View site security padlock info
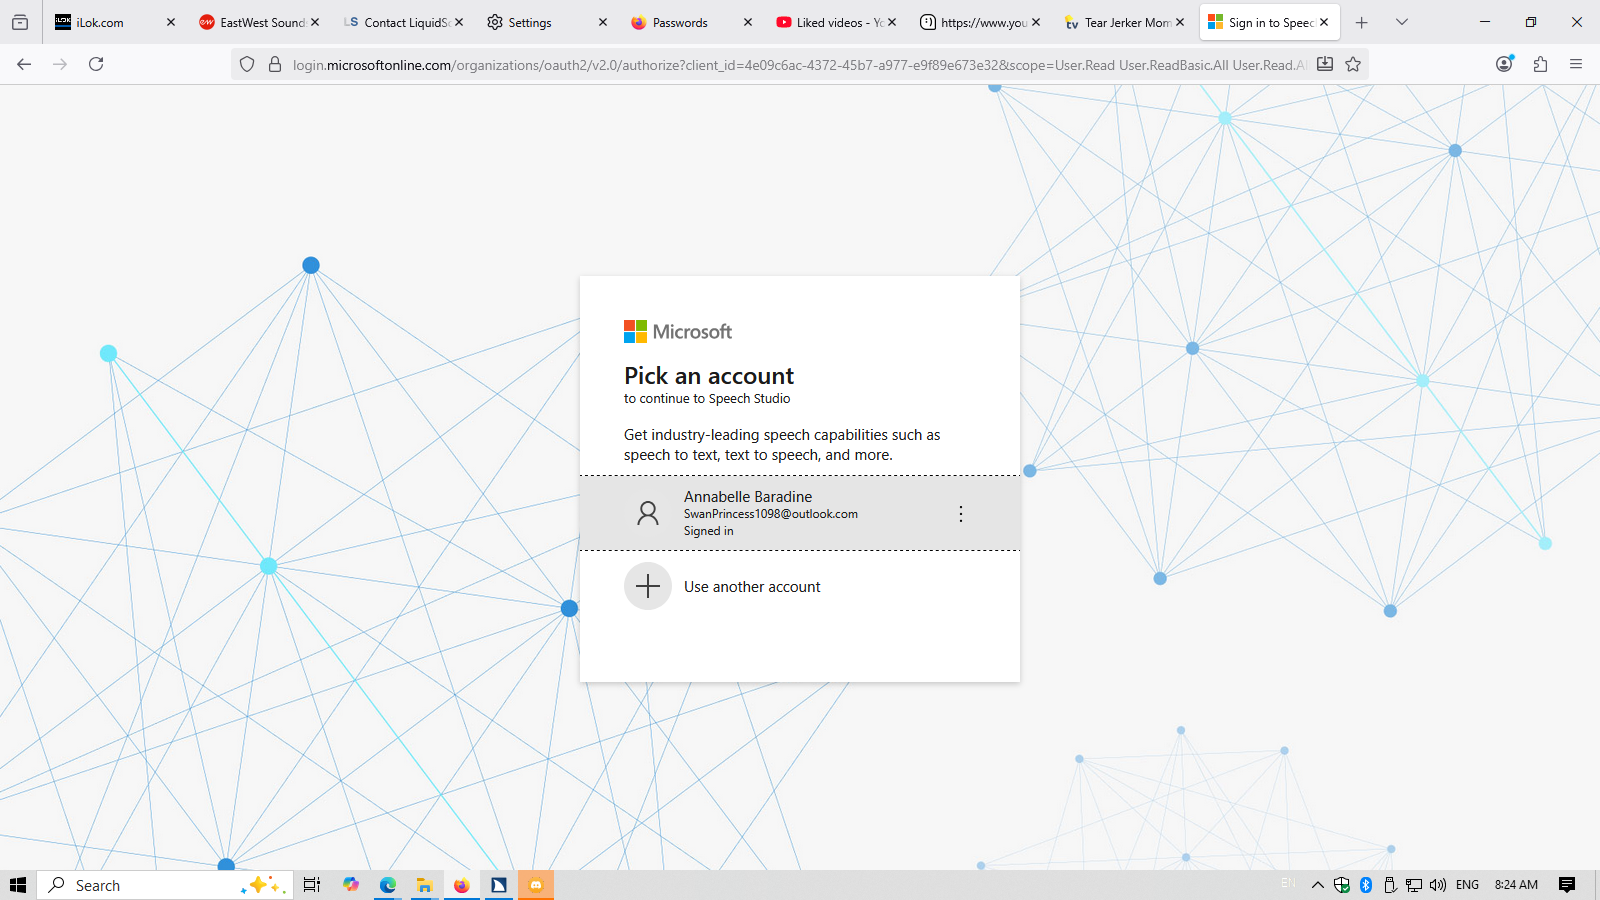The image size is (1600, 900). click(275, 64)
